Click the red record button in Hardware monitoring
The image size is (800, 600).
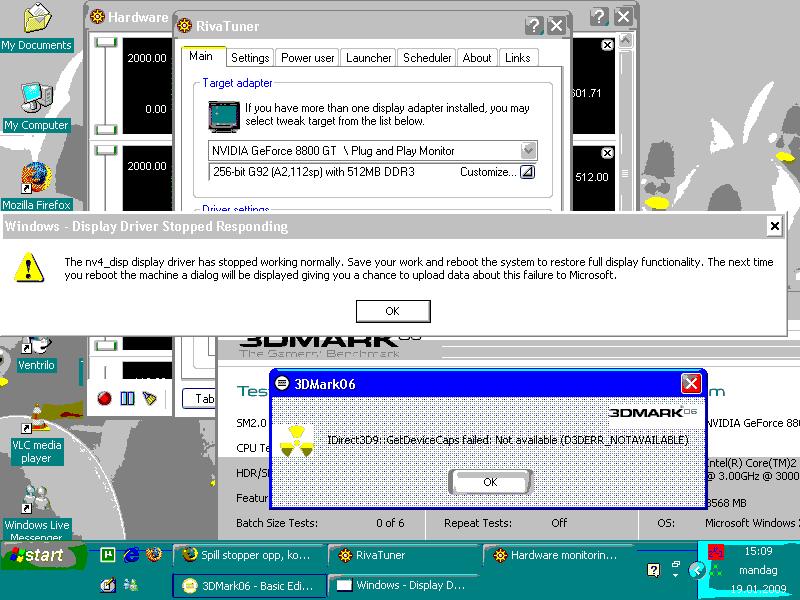[105, 398]
